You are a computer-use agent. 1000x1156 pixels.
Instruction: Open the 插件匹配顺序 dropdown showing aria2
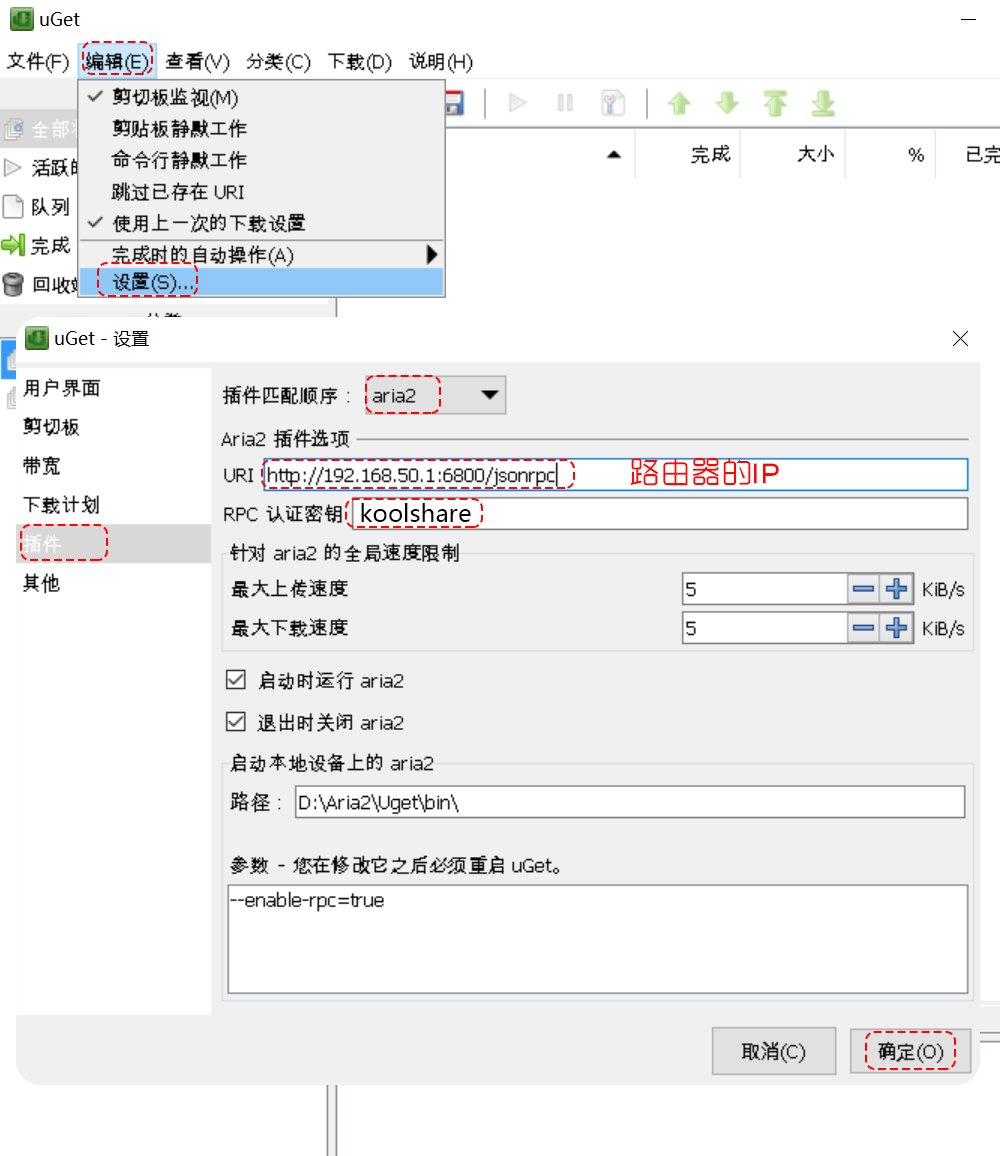pyautogui.click(x=435, y=395)
